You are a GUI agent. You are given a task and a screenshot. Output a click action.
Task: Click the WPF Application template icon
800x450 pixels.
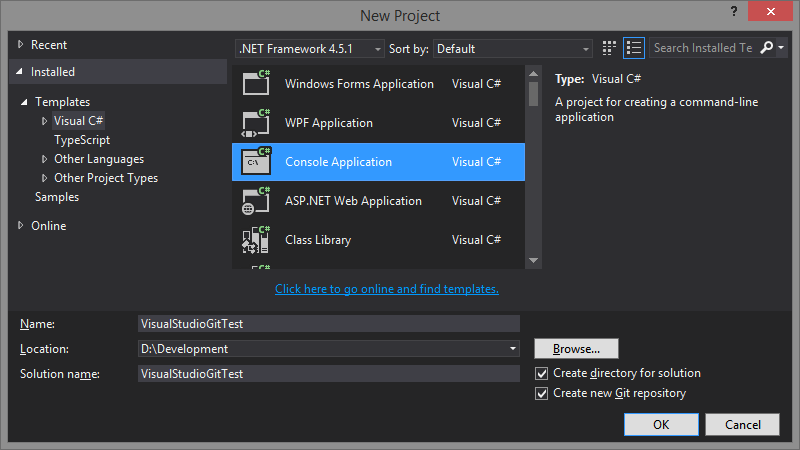tap(256, 123)
